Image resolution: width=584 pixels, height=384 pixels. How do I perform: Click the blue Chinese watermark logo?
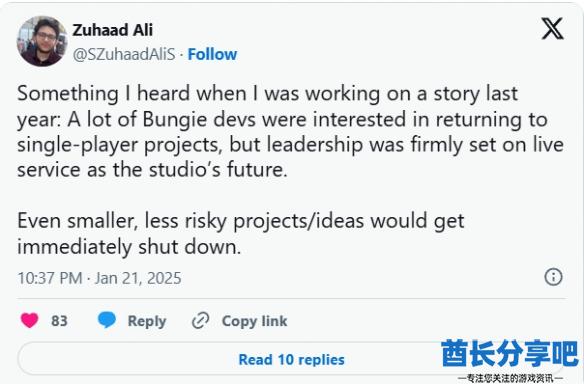click(510, 353)
